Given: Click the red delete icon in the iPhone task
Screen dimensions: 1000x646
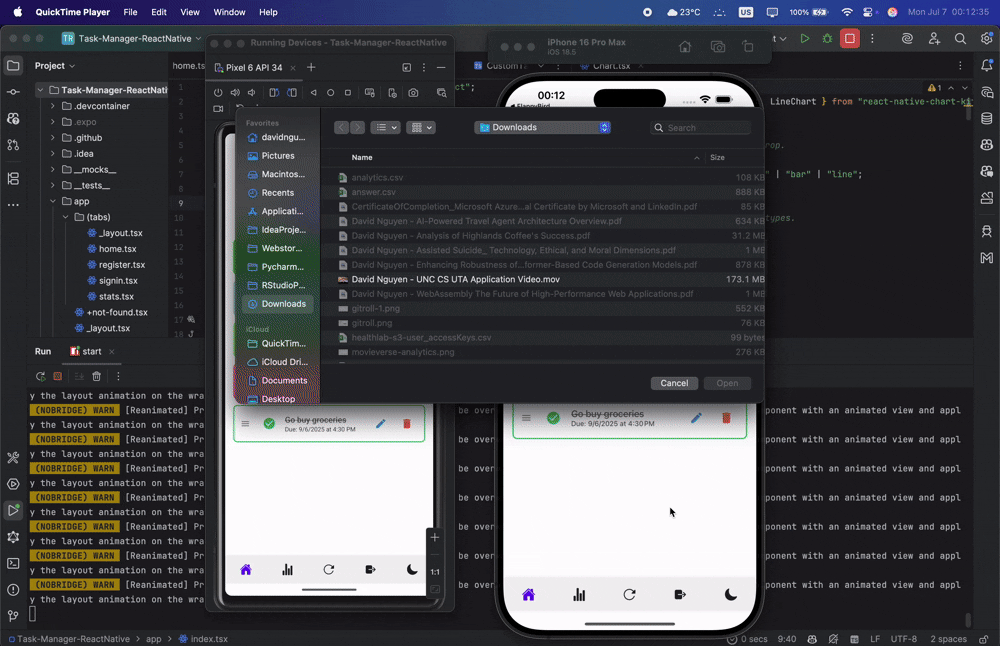Looking at the screenshot, I should 726,418.
